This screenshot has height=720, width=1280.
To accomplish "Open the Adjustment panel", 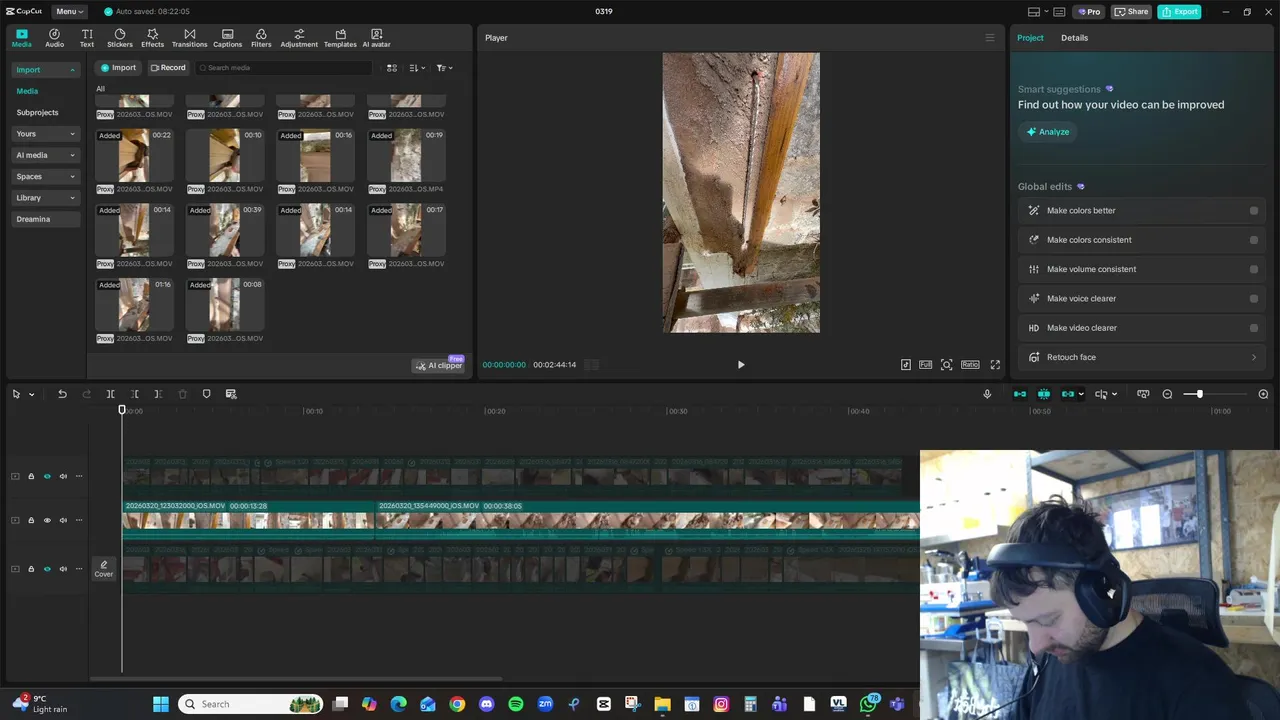I will 299,38.
